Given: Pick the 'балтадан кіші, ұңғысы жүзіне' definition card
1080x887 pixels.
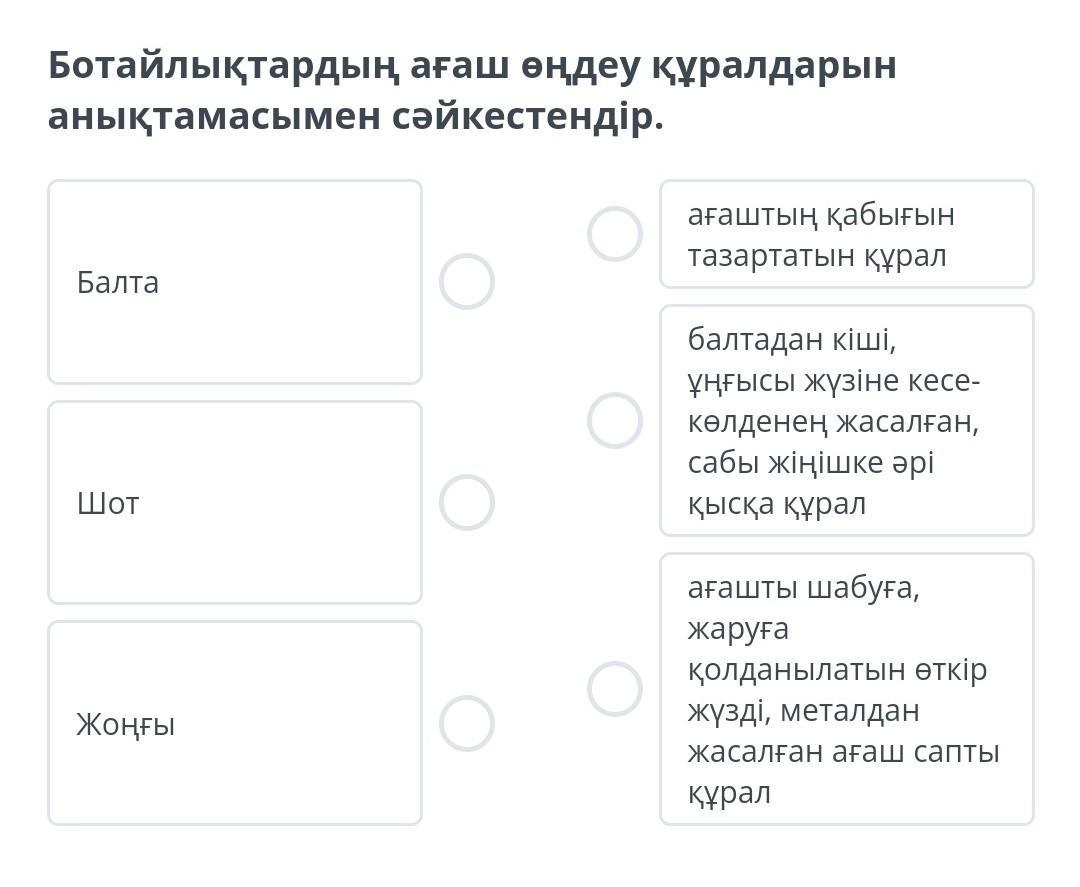Looking at the screenshot, I should point(846,420).
